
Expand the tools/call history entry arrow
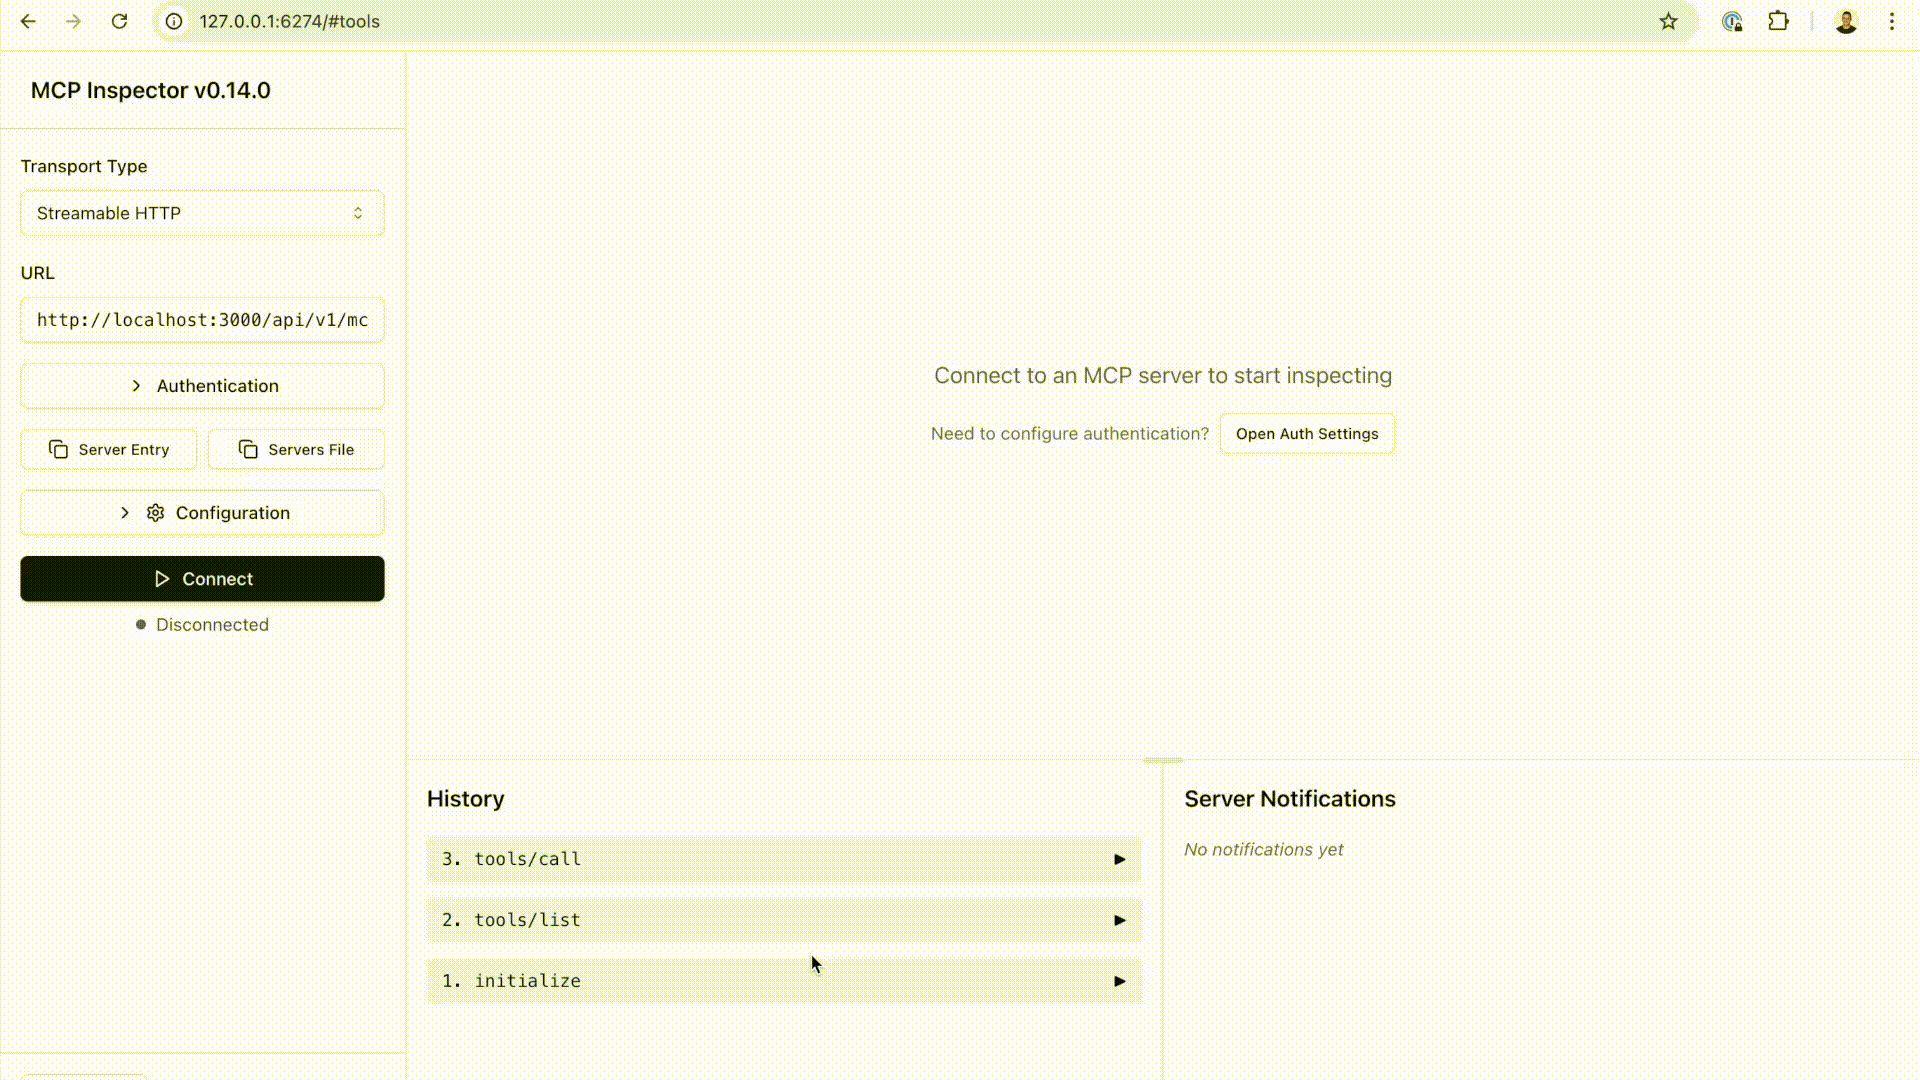point(1120,859)
